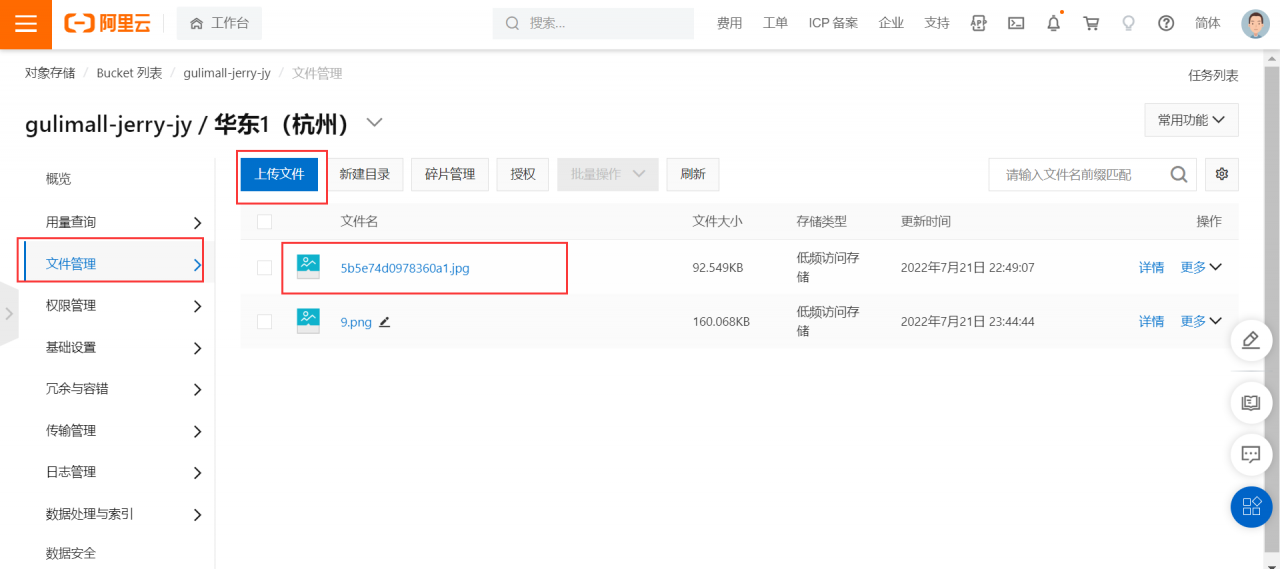The width and height of the screenshot is (1280, 569).
Task: Click the light bulb tips icon
Action: pos(1129,23)
